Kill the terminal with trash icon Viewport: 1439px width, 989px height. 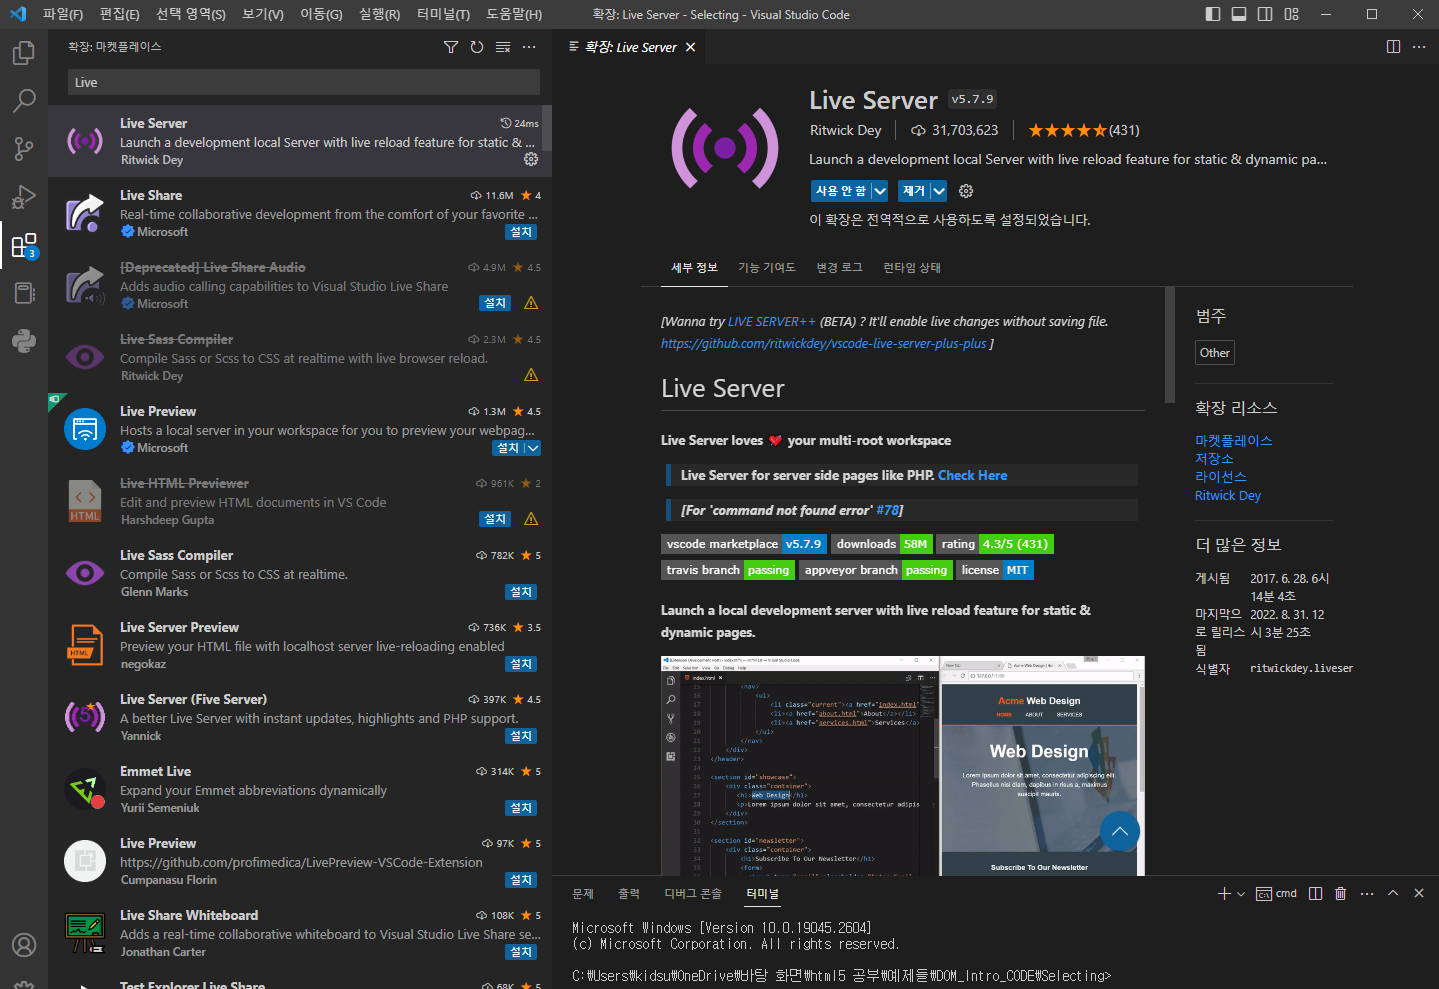tap(1341, 893)
